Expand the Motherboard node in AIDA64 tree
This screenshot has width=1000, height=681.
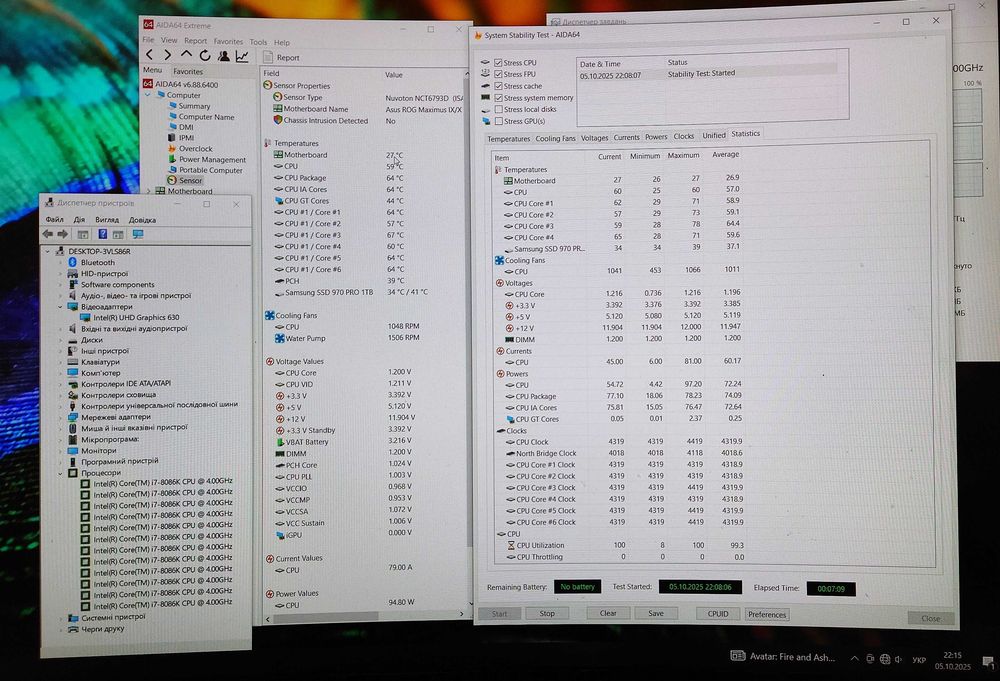149,191
